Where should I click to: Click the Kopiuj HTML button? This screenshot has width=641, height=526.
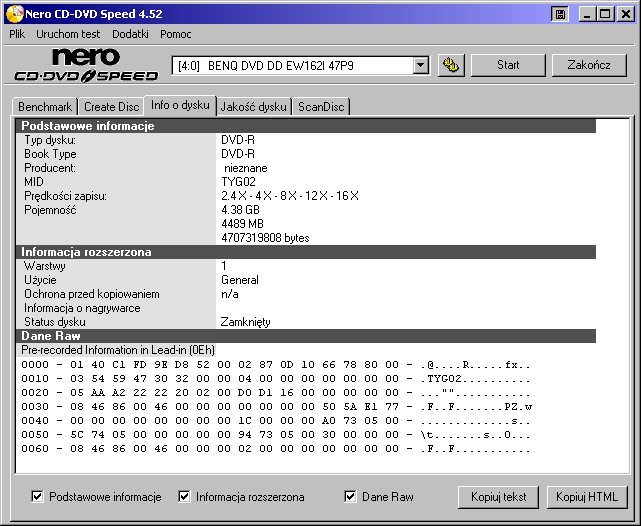click(587, 497)
